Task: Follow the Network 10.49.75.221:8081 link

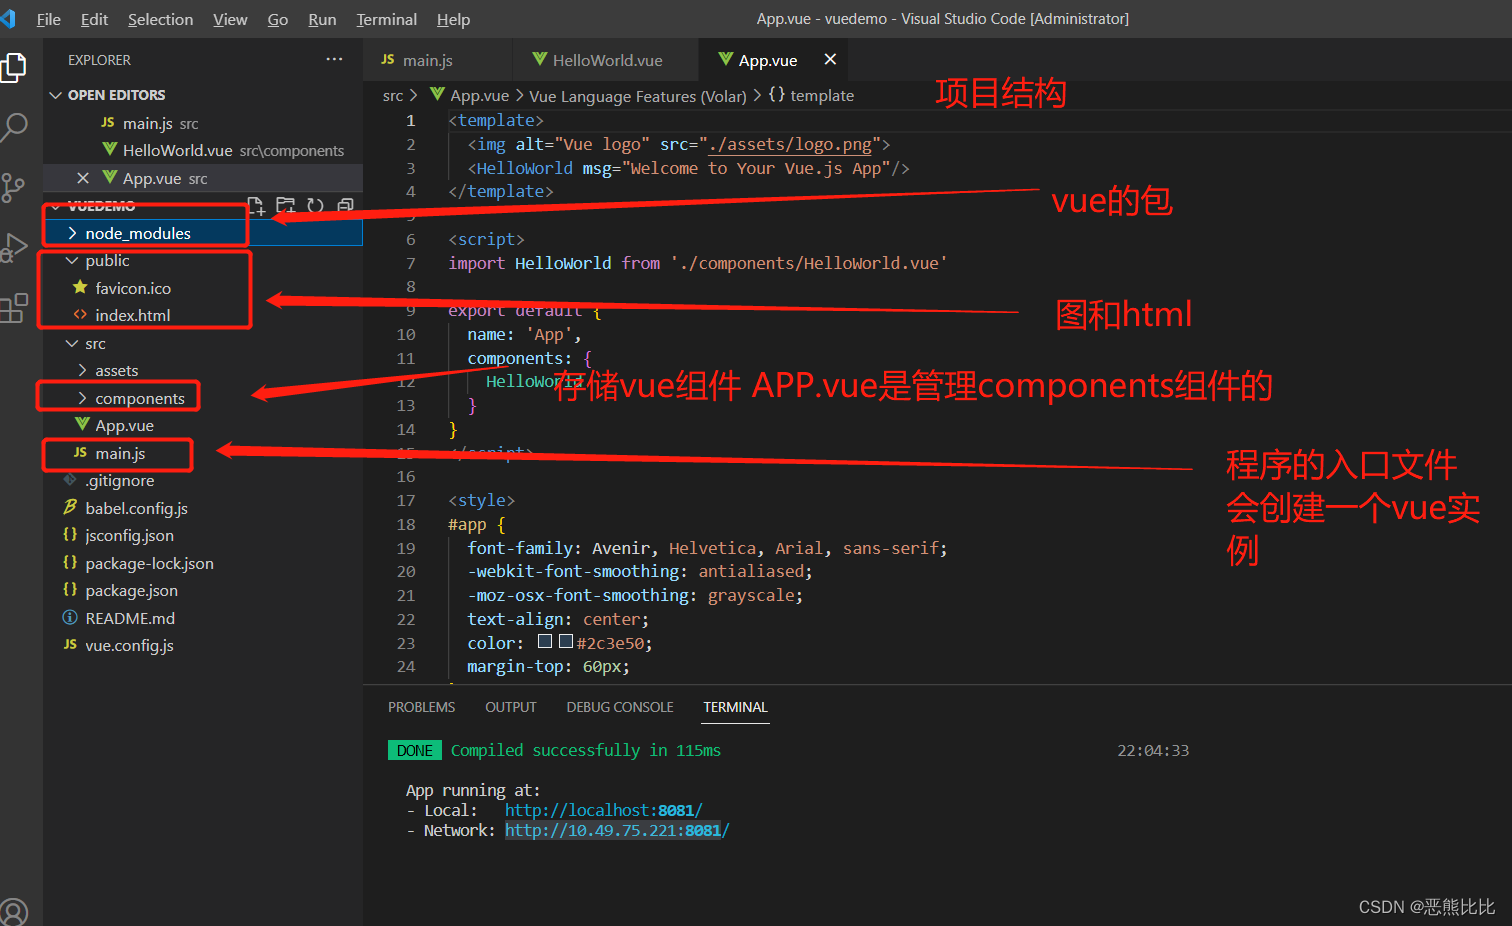Action: pos(617,830)
